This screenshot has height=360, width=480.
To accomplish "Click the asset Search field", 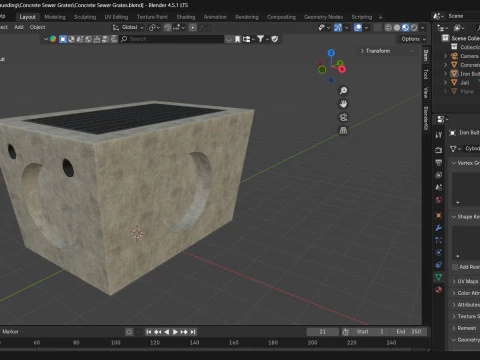I will point(172,39).
